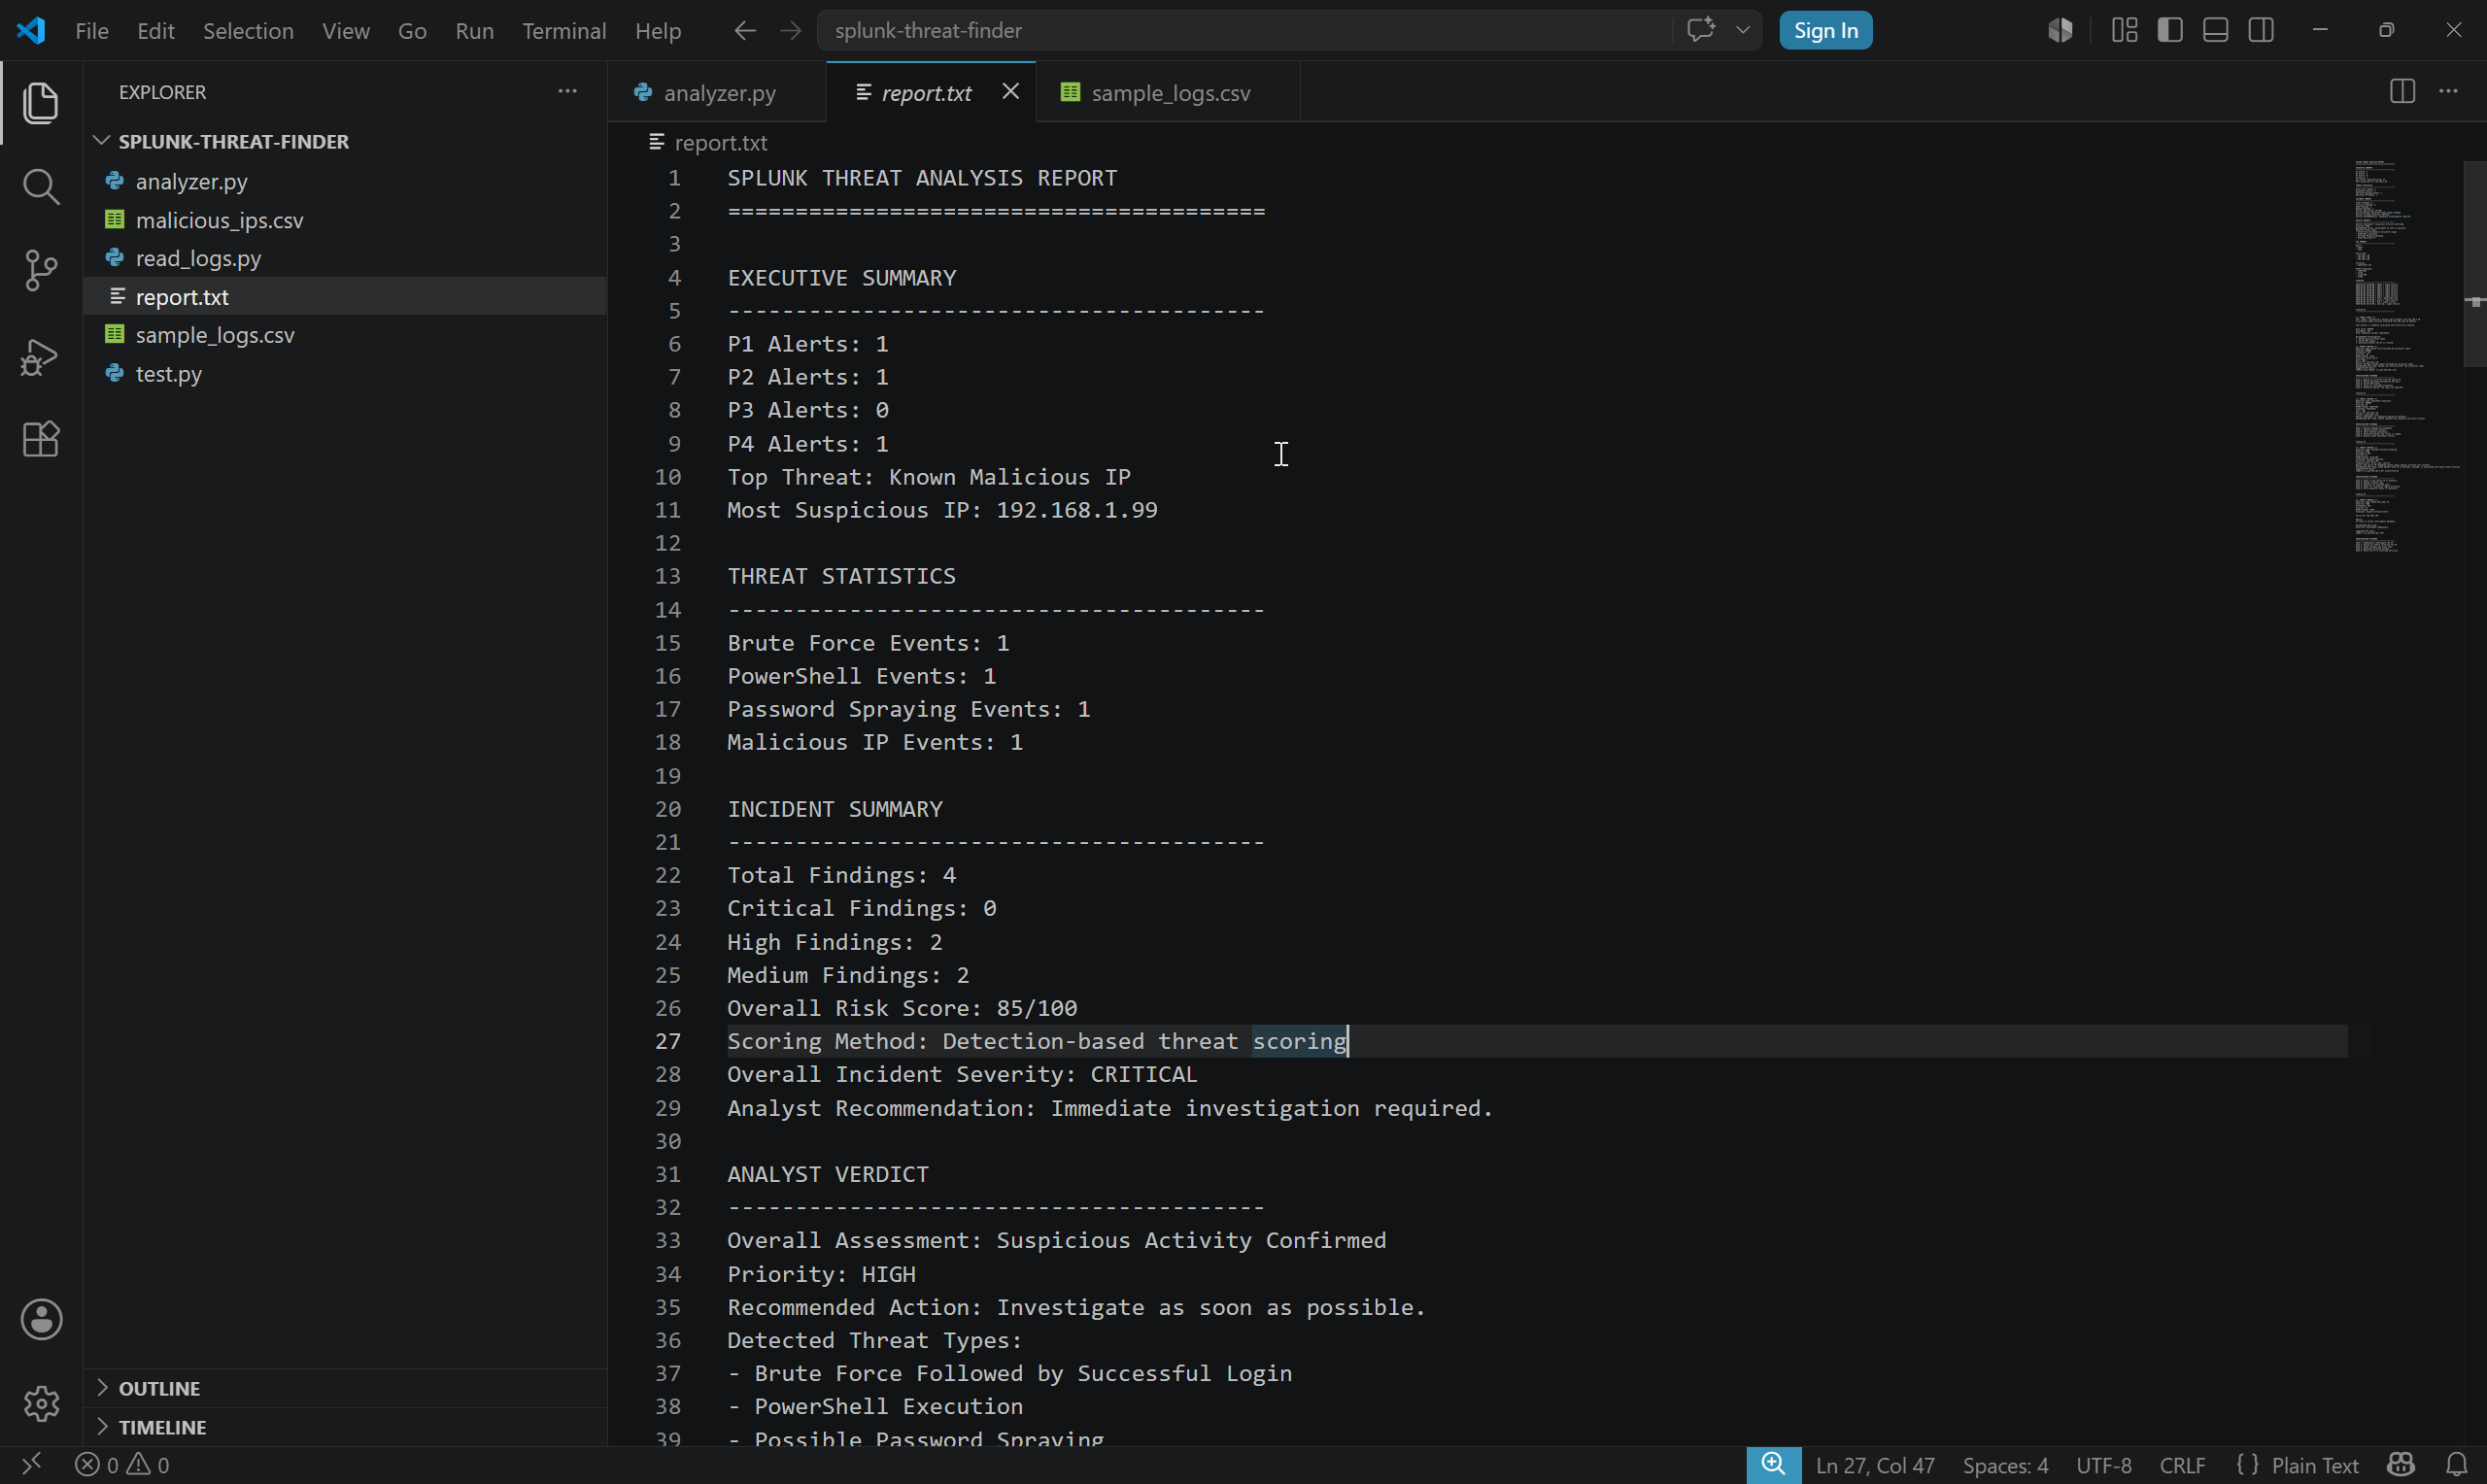This screenshot has height=1484, width=2487.
Task: Open Explorer Views and More Actions ellipsis
Action: [x=567, y=91]
